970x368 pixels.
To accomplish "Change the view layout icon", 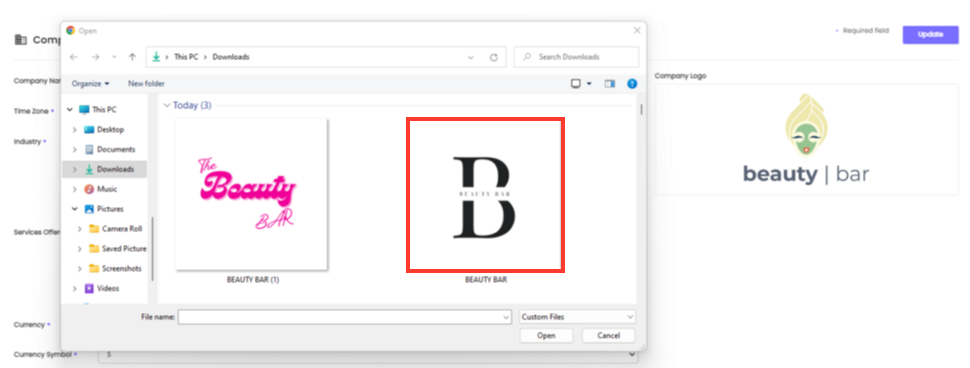I will (576, 83).
